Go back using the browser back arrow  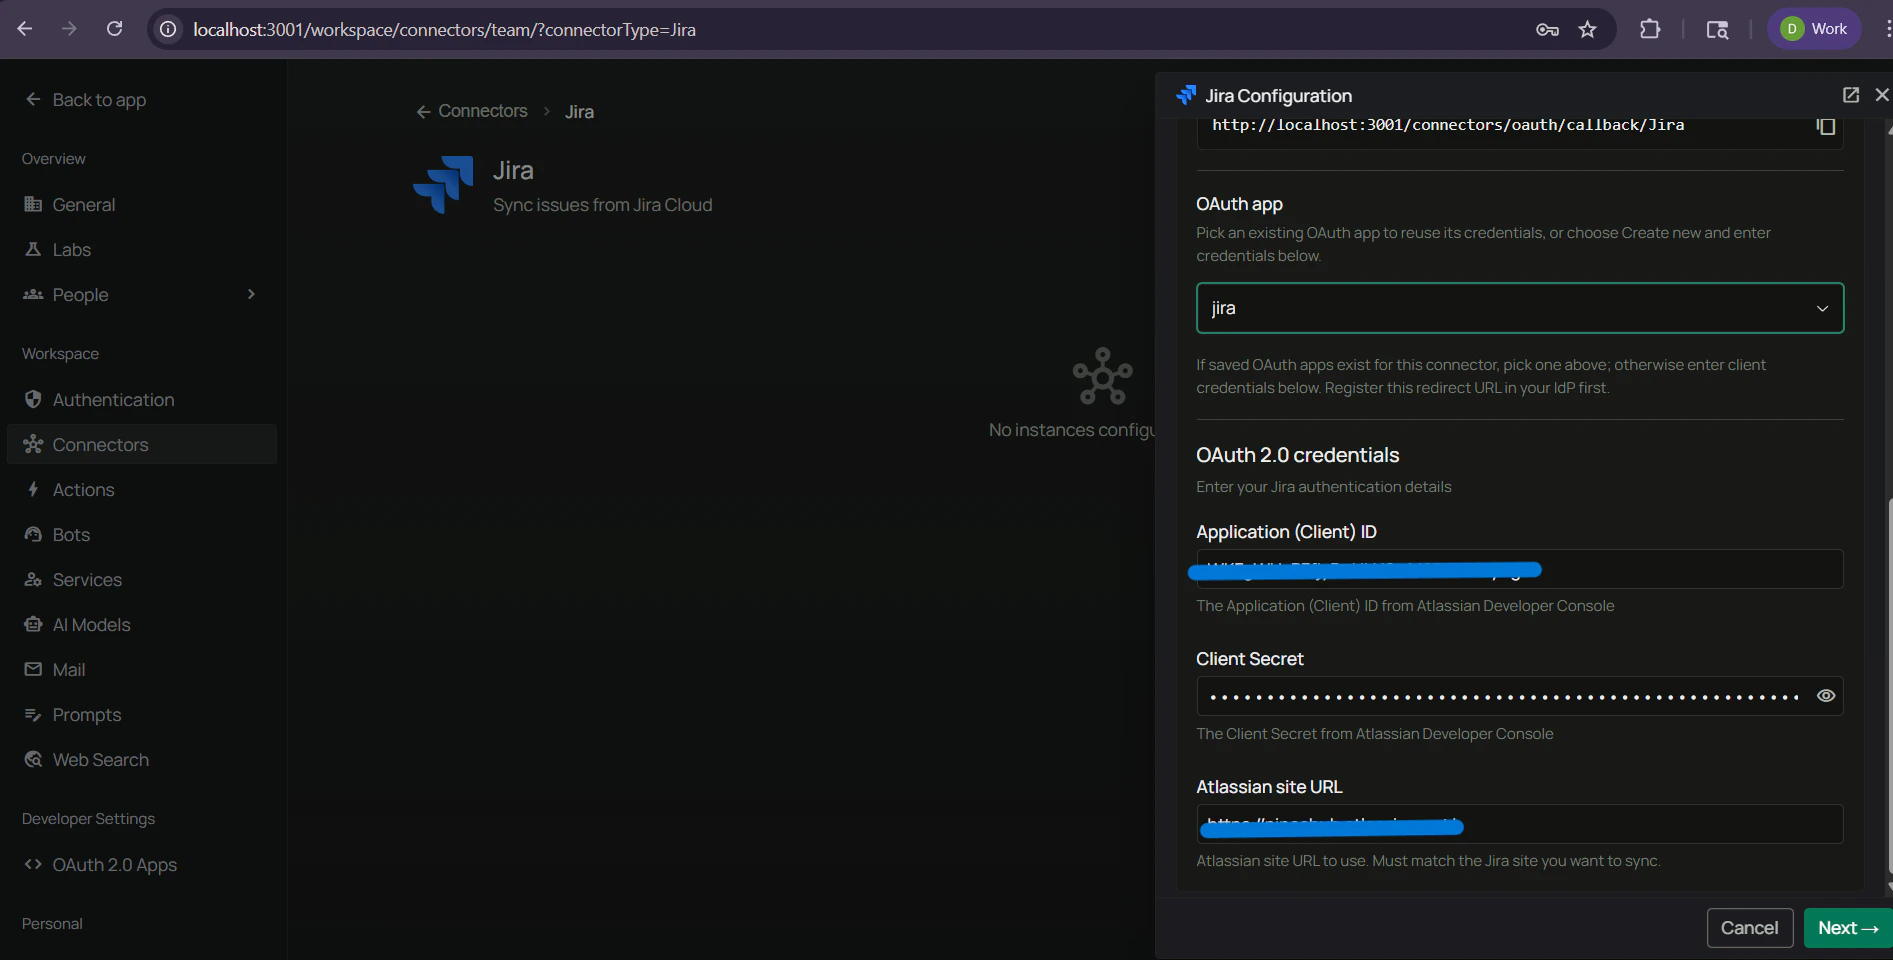point(25,29)
